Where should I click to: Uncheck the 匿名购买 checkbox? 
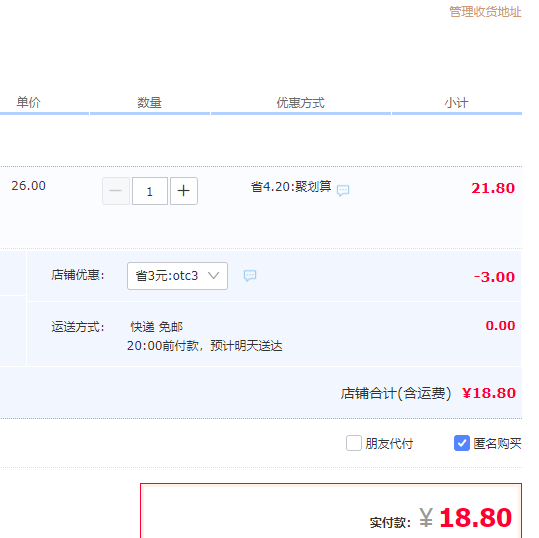click(x=462, y=443)
